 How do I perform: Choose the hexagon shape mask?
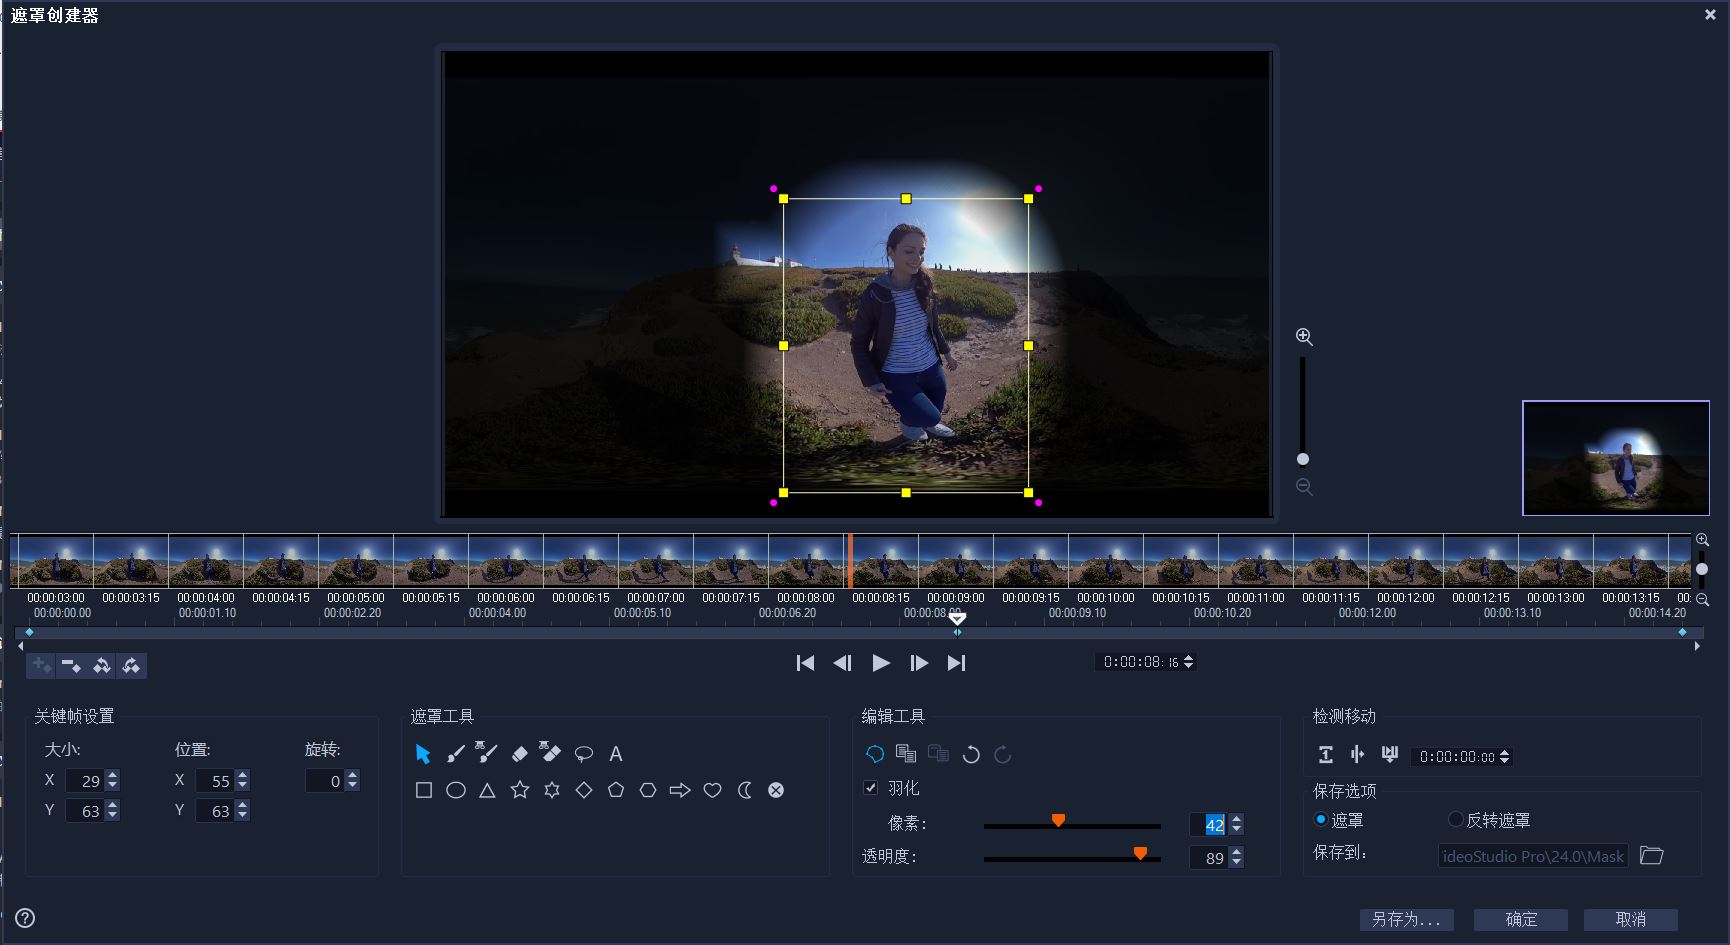click(x=648, y=790)
